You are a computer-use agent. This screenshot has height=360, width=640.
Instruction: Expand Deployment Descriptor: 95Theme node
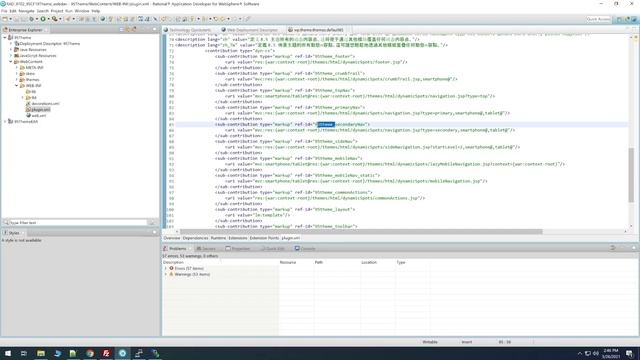pos(11,44)
